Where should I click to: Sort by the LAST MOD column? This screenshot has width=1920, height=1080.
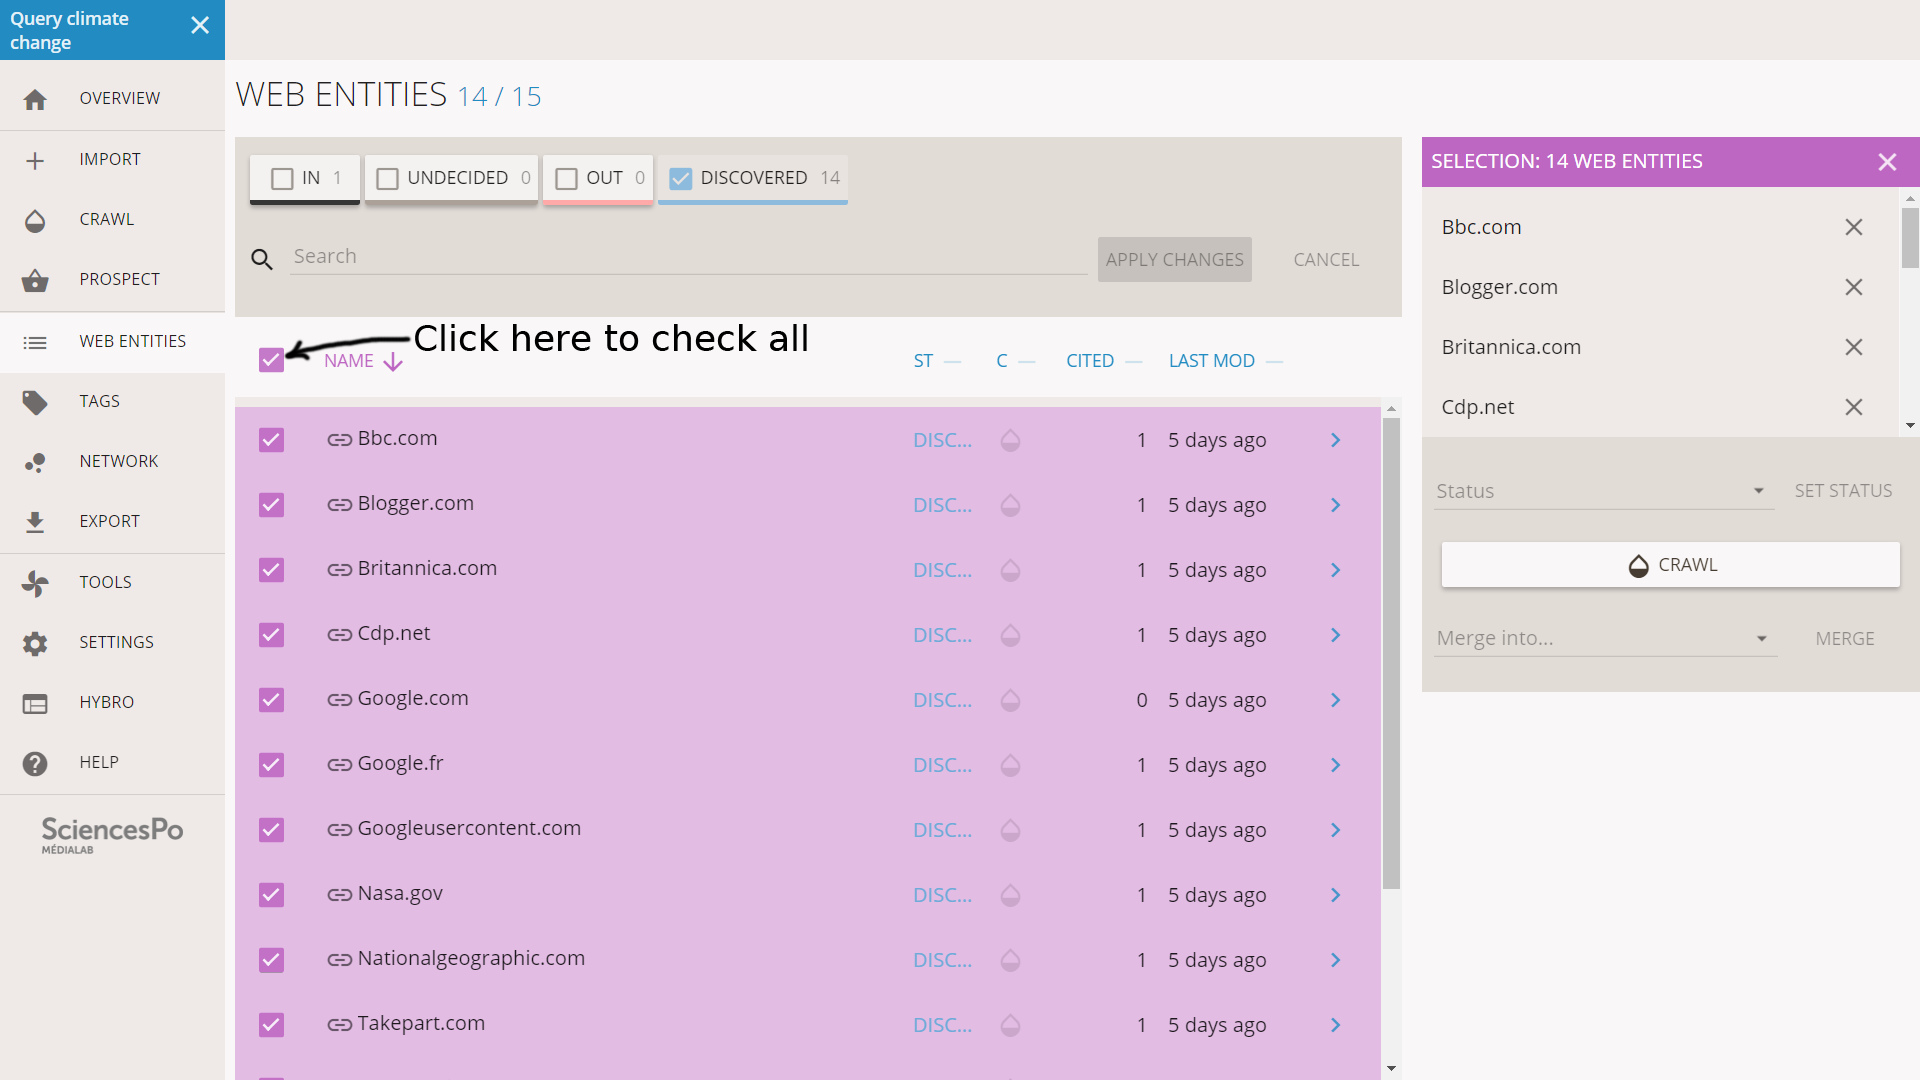pos(1225,361)
